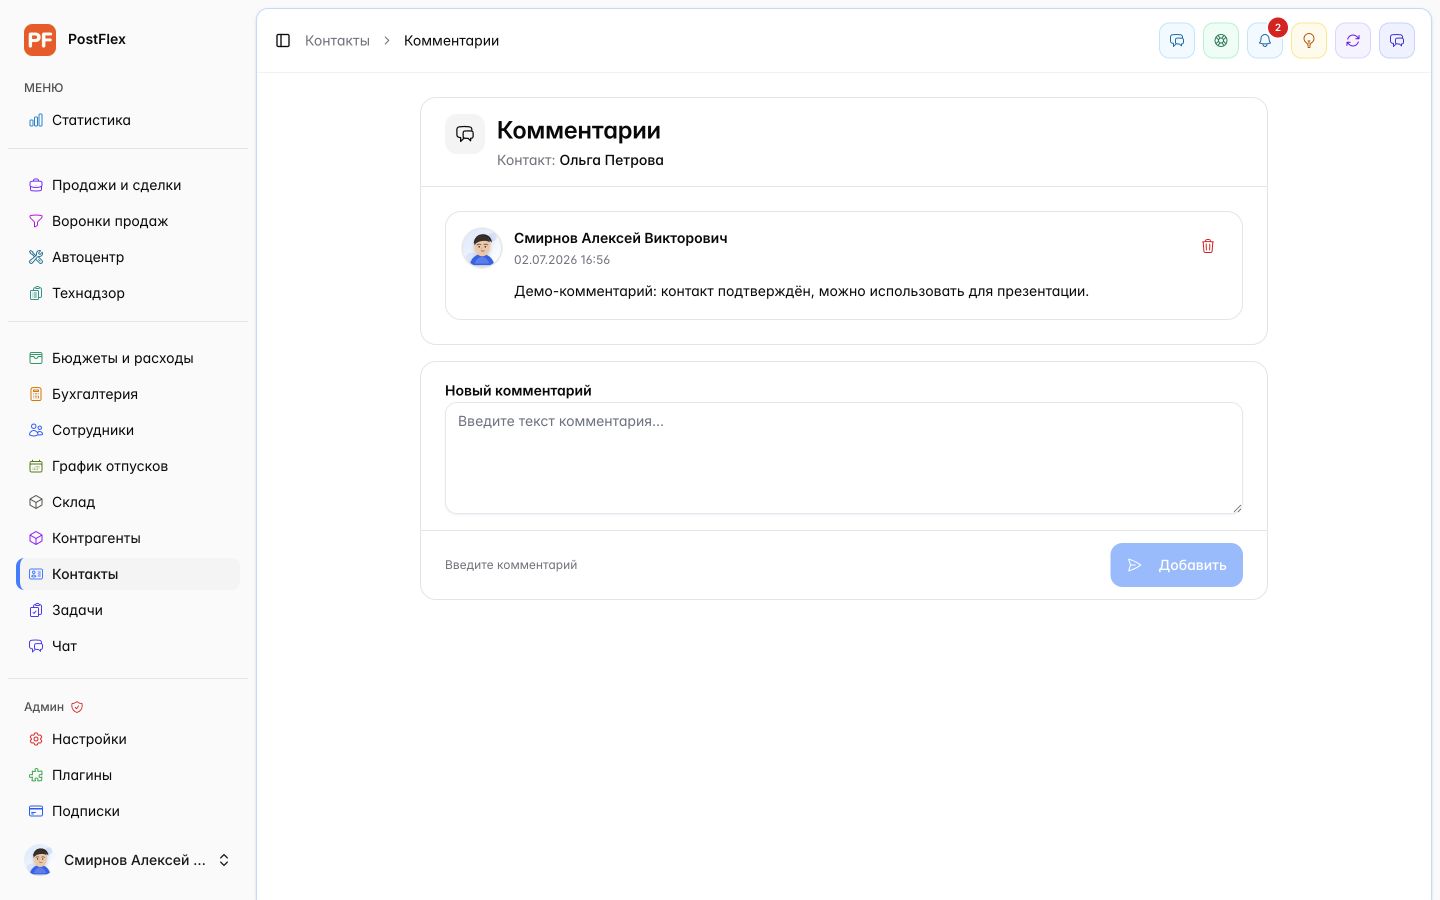Click the Чат bubble icon in sidebar
Viewport: 1440px width, 900px height.
point(36,646)
